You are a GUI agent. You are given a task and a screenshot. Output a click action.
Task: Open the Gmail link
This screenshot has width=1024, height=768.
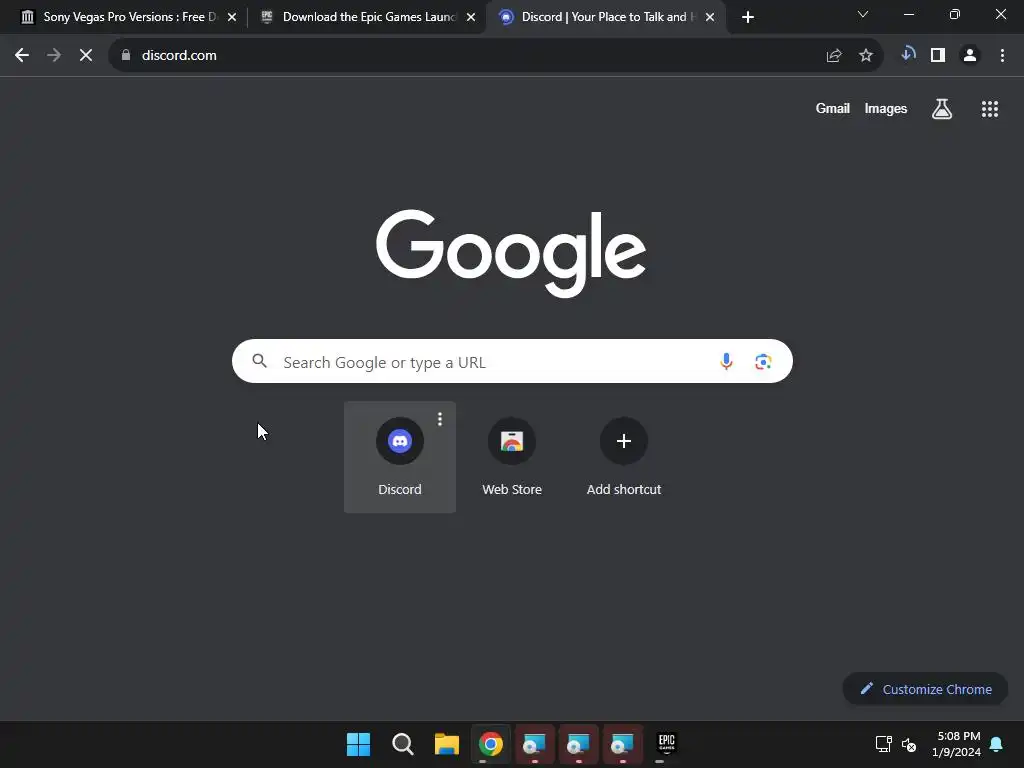[833, 108]
